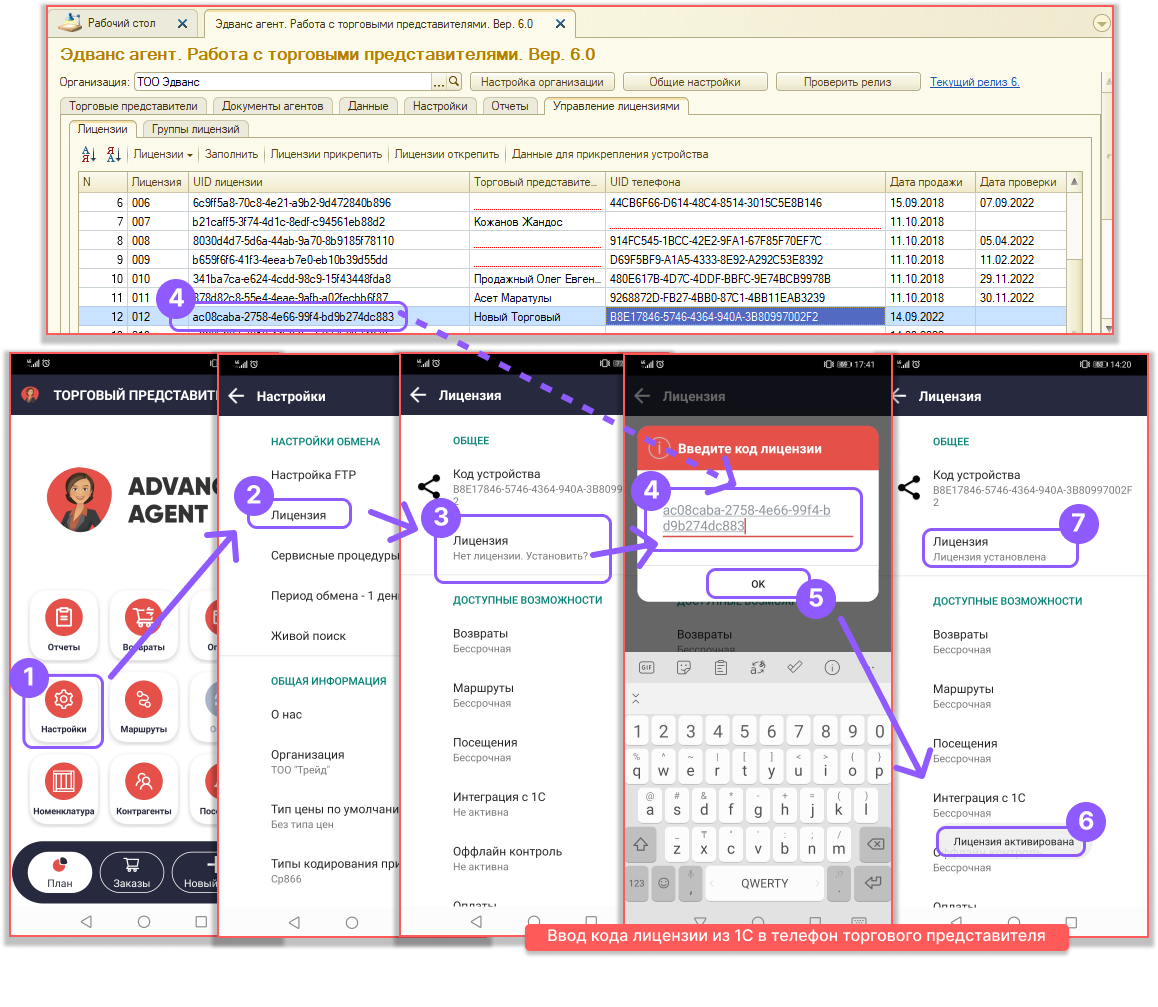The width and height of the screenshot is (1158, 1007).
Task: Close the Эдванс агент tab
Action: pyautogui.click(x=561, y=24)
